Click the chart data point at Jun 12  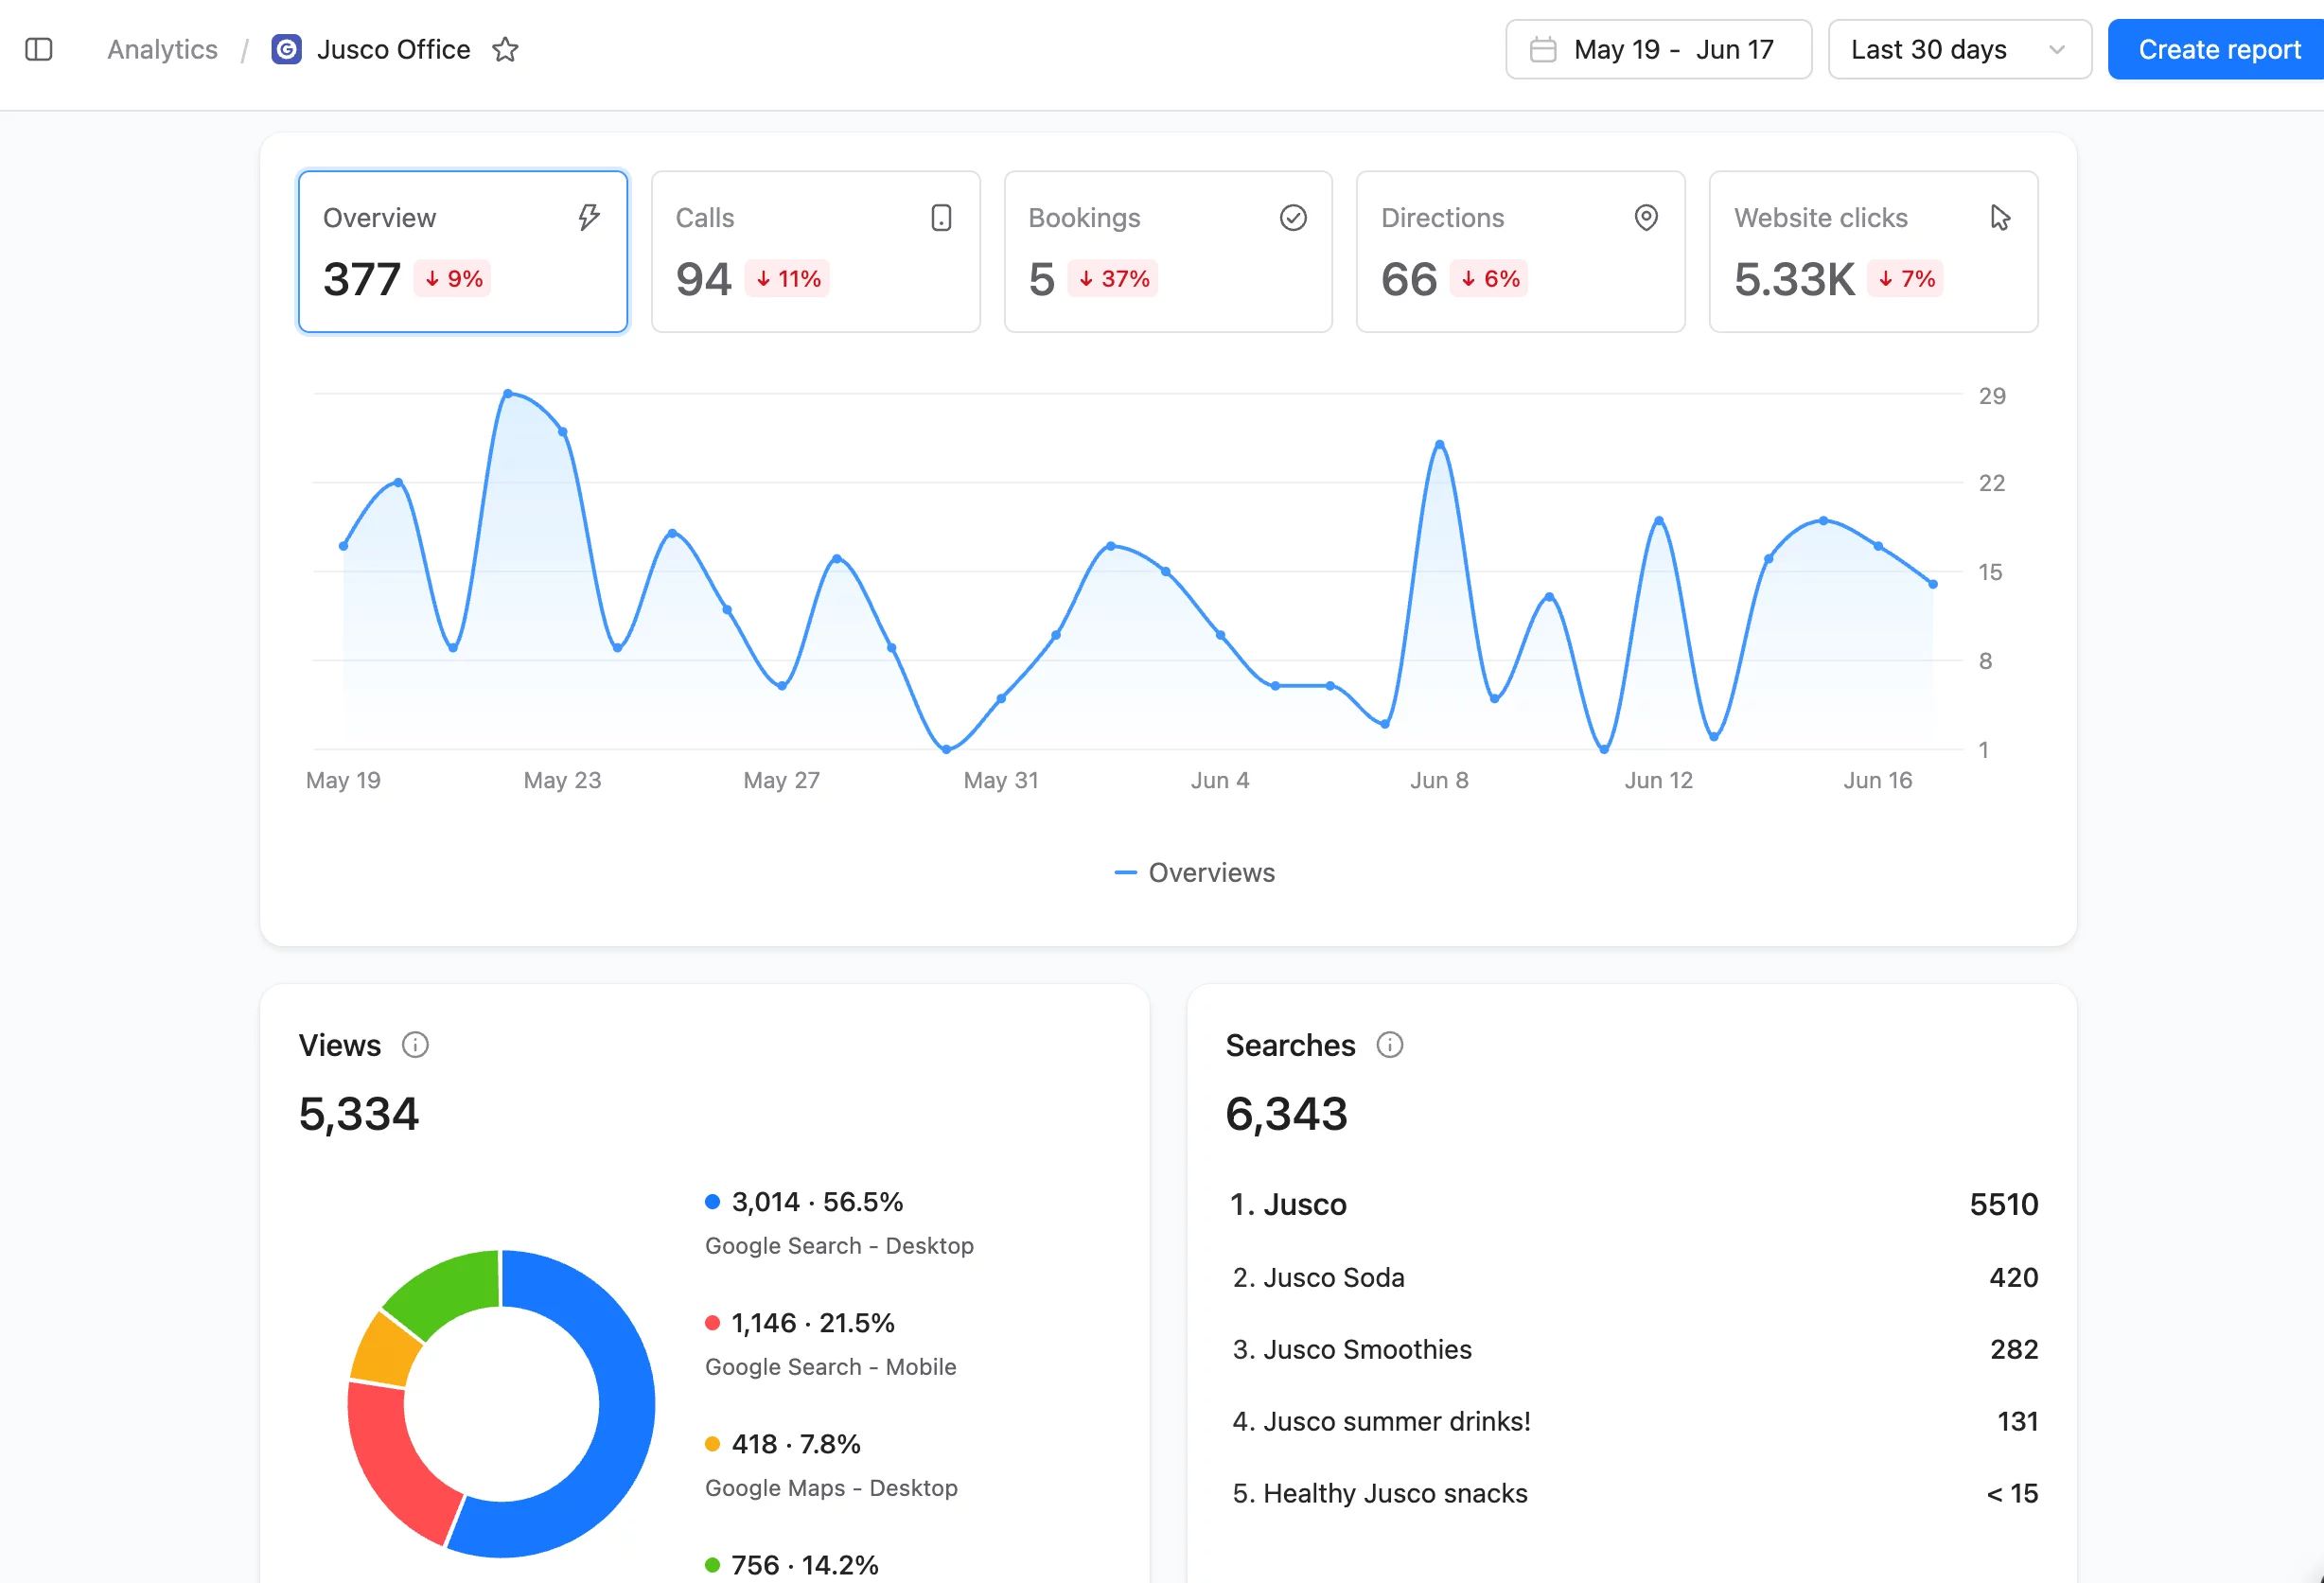pos(1659,520)
